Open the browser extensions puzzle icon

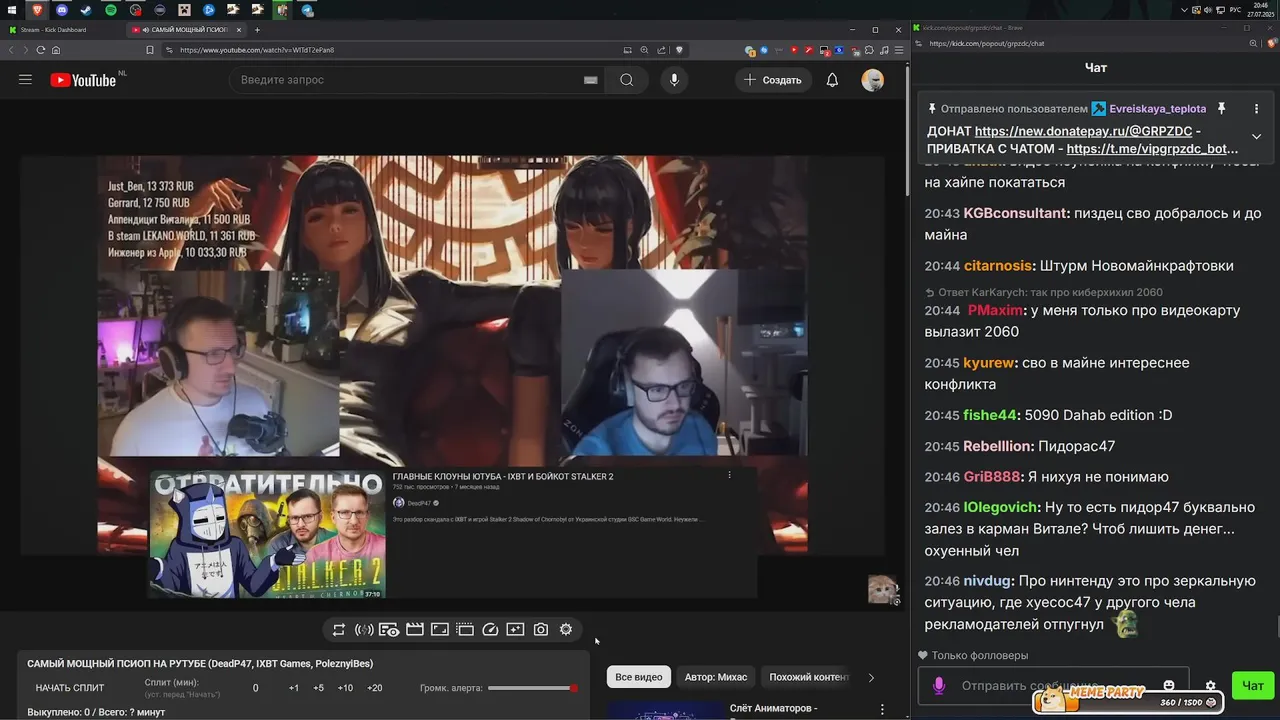pyautogui.click(x=869, y=50)
